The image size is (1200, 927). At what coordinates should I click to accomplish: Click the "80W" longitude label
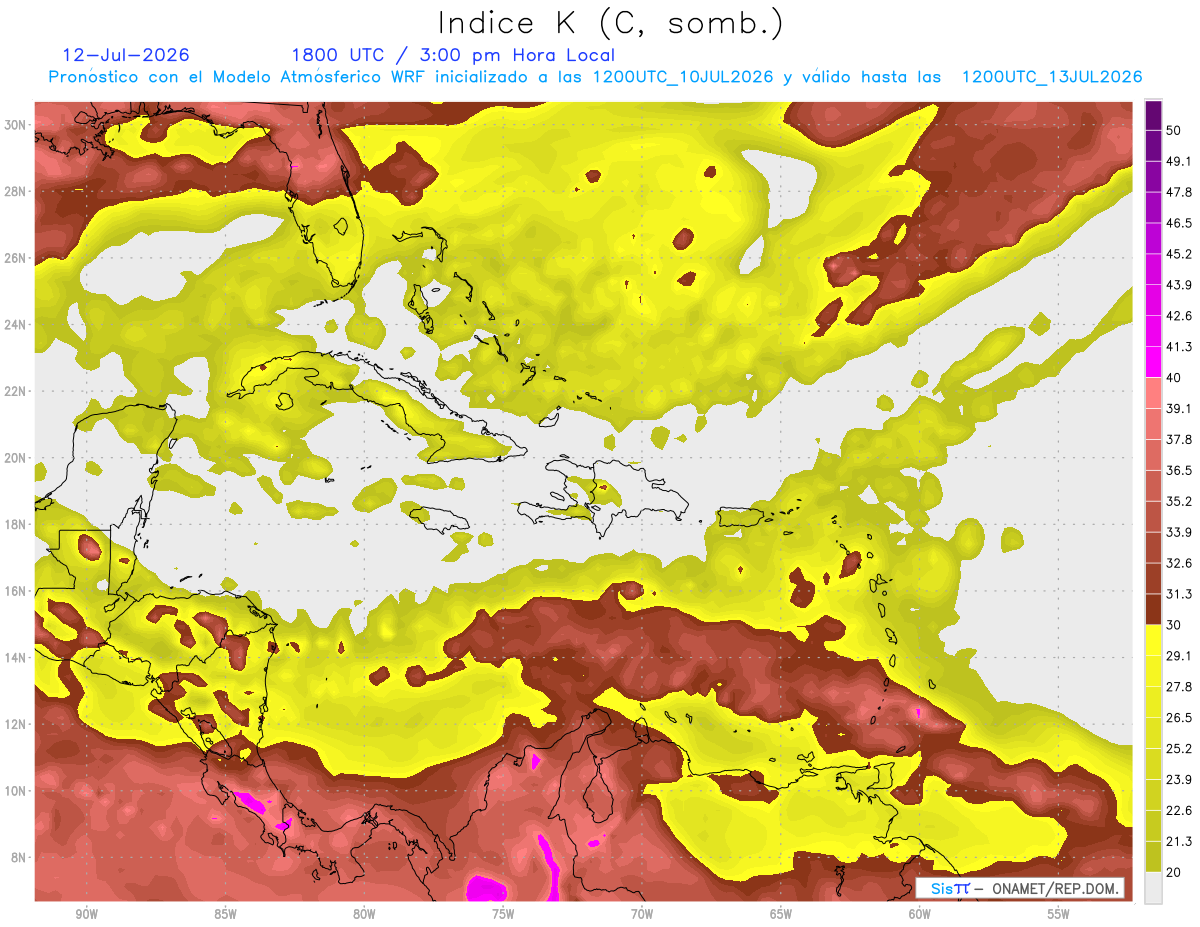tap(364, 914)
